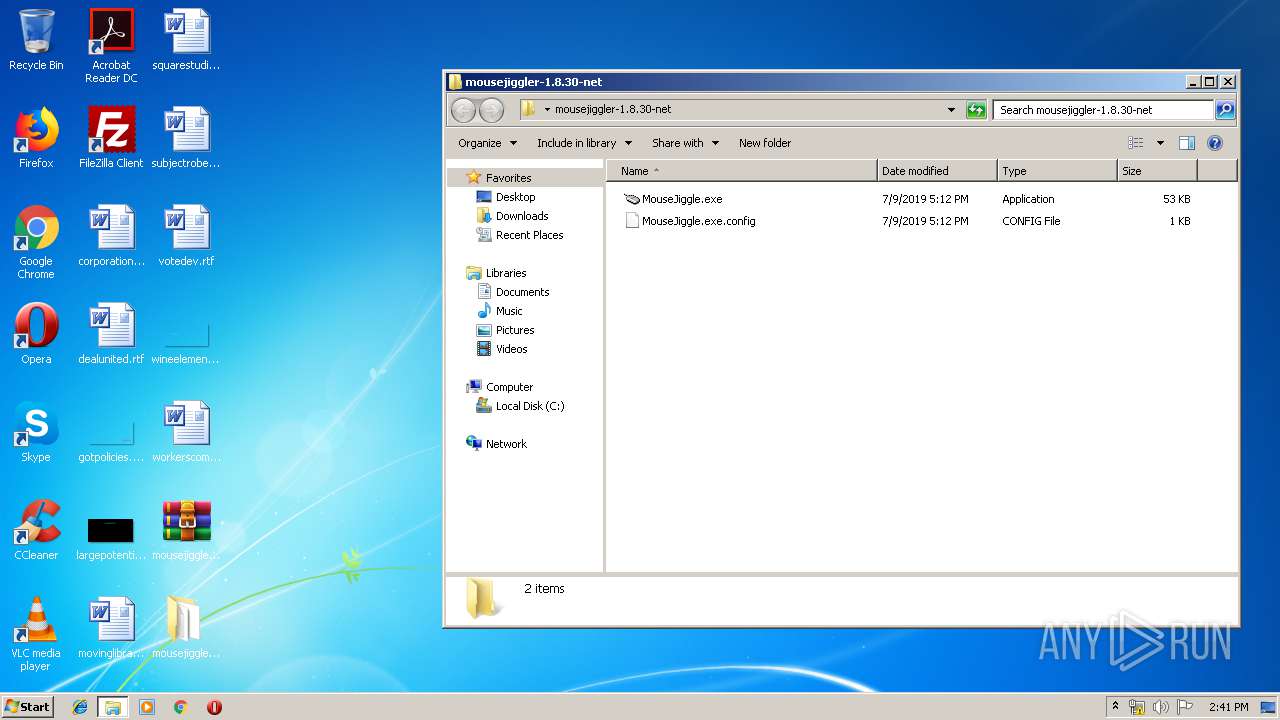This screenshot has height=720, width=1280.
Task: Open Explorer help button
Action: (1215, 143)
